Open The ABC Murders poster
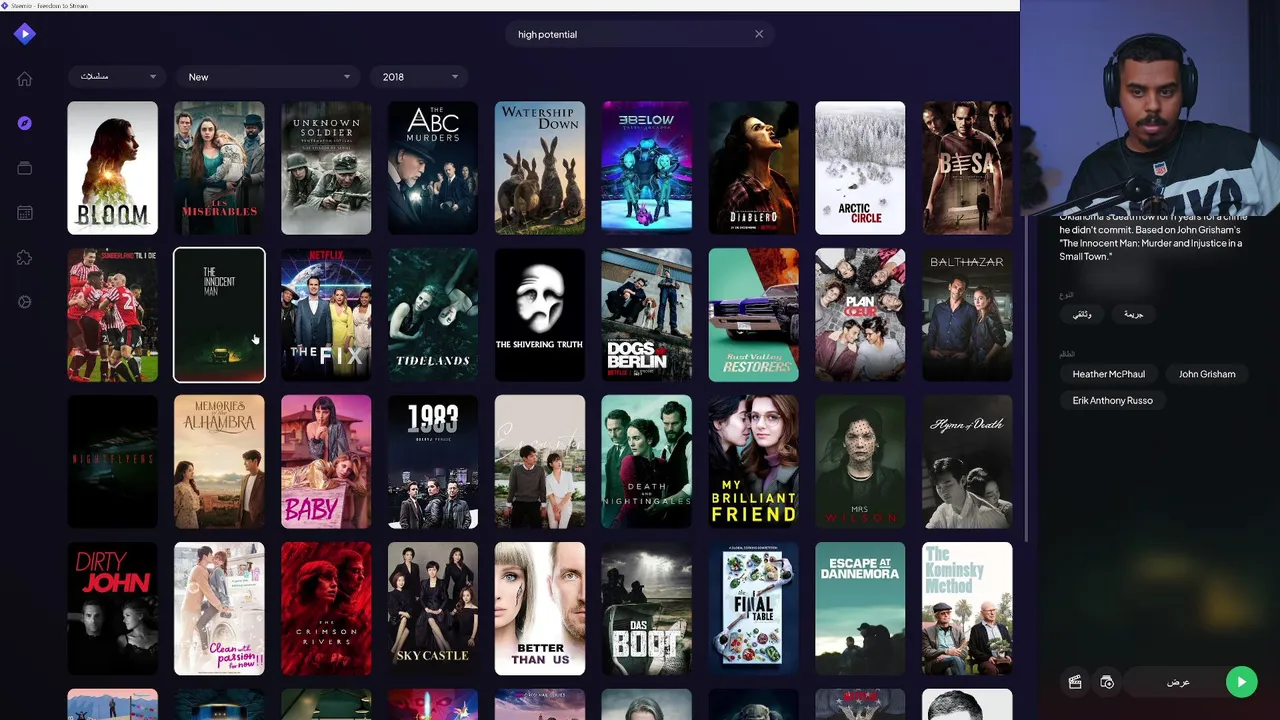Screen dimensions: 1280x720 pyautogui.click(x=433, y=168)
